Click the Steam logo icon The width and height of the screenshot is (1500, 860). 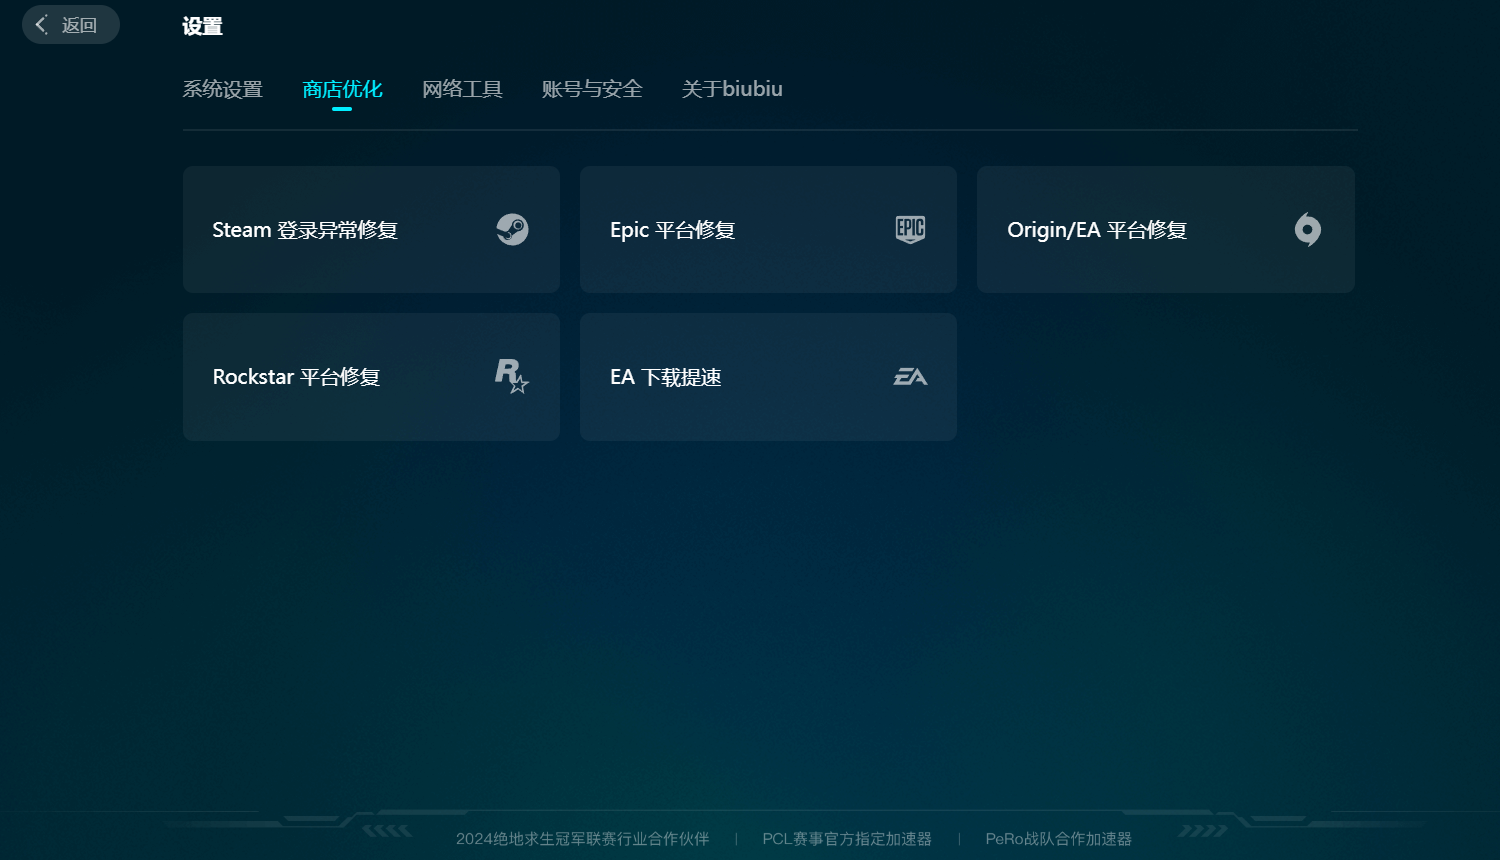(x=512, y=230)
